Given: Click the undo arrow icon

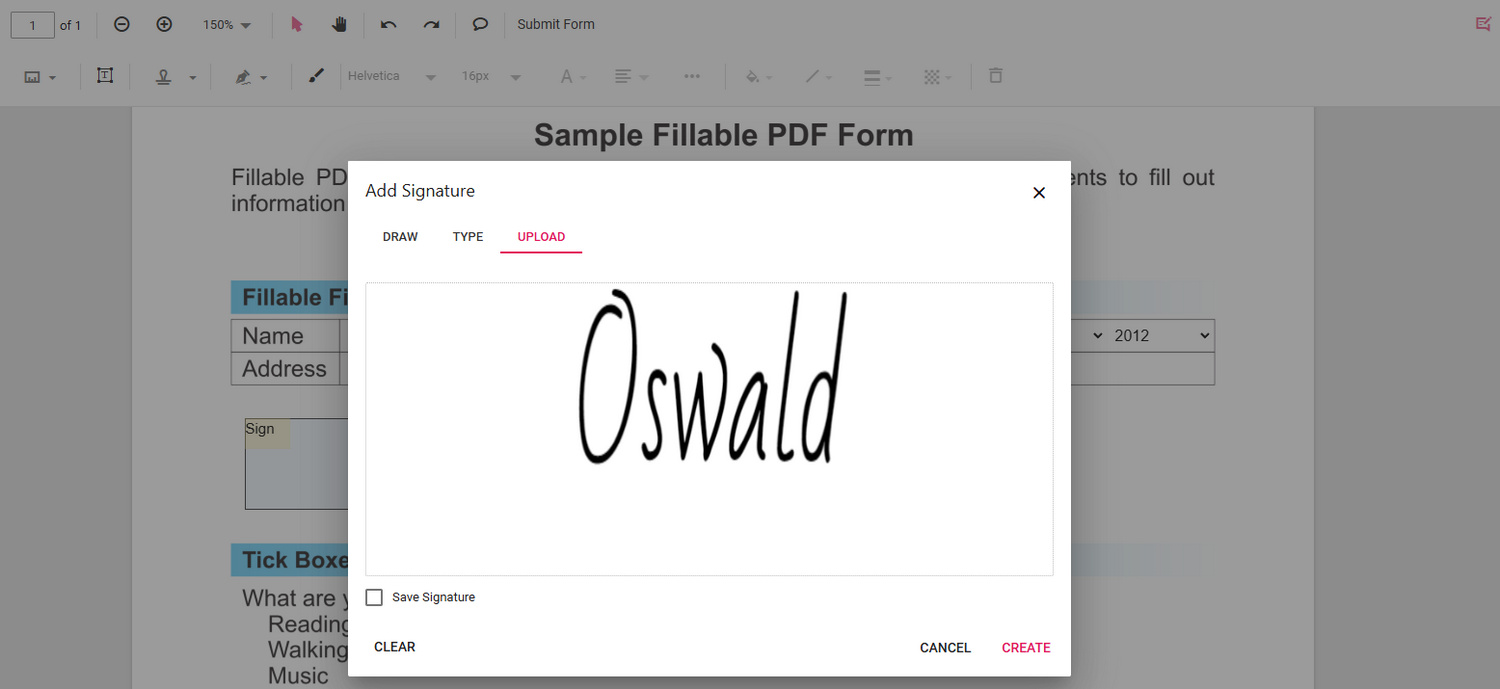Looking at the screenshot, I should (x=389, y=24).
